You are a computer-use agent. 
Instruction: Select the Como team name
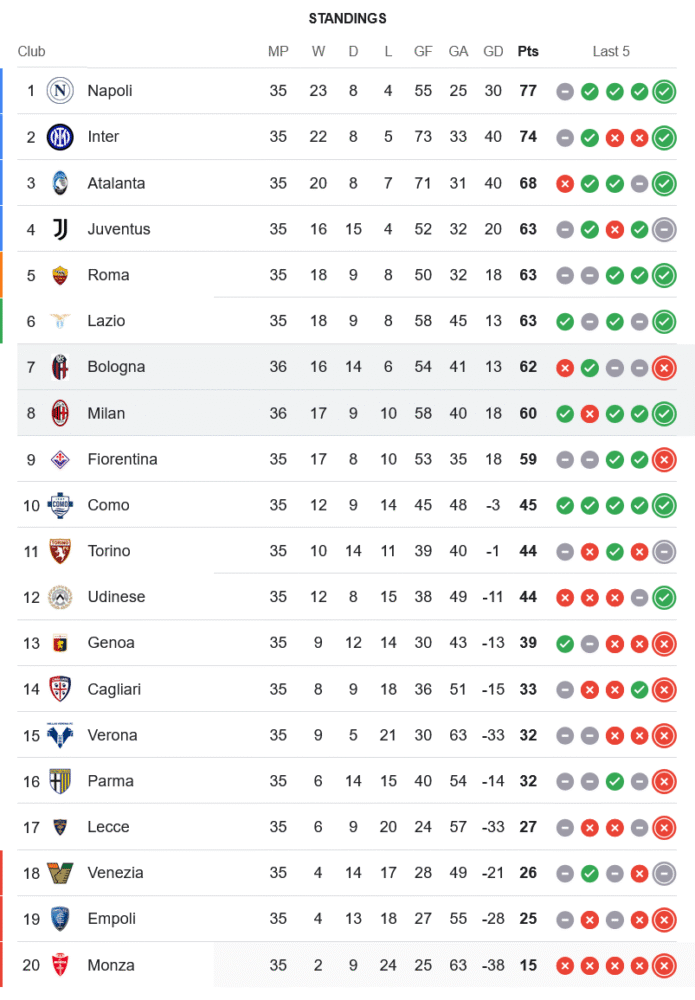click(x=108, y=505)
